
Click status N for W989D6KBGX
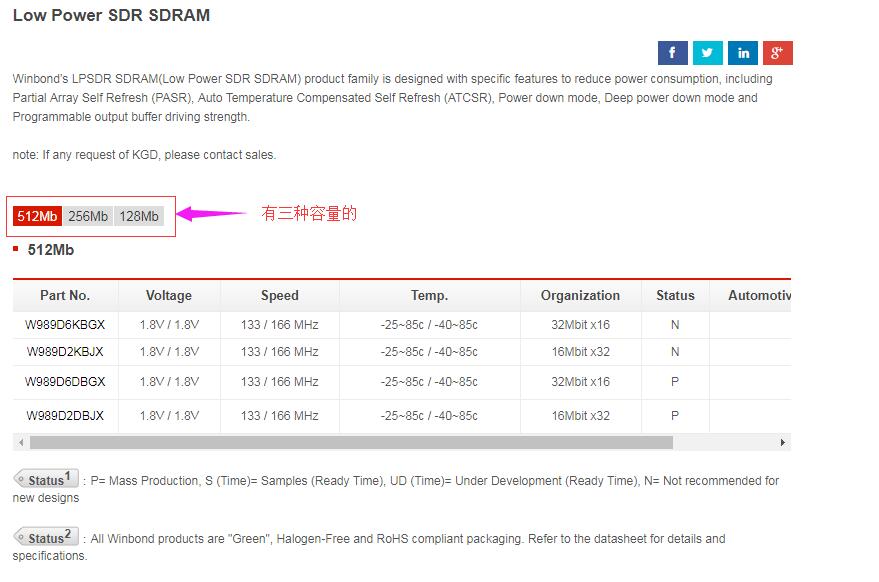[675, 325]
